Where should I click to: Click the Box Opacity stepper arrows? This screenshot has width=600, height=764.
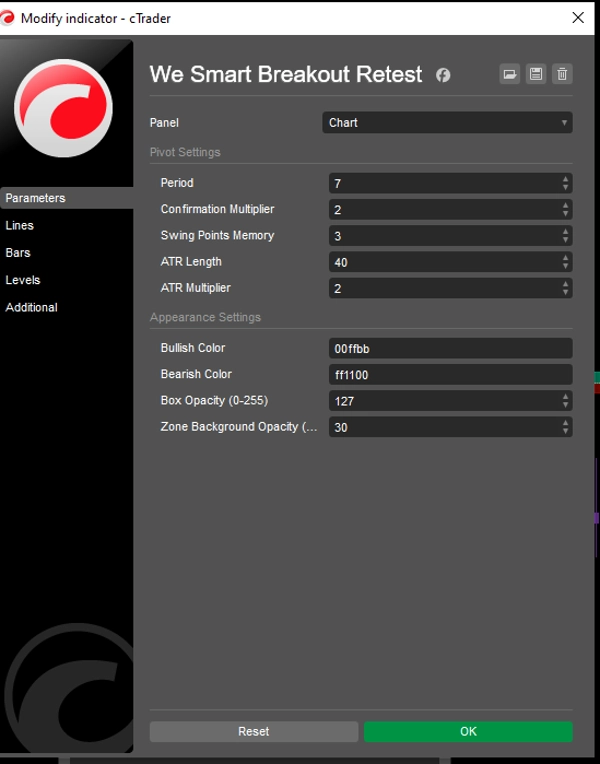[x=566, y=400]
